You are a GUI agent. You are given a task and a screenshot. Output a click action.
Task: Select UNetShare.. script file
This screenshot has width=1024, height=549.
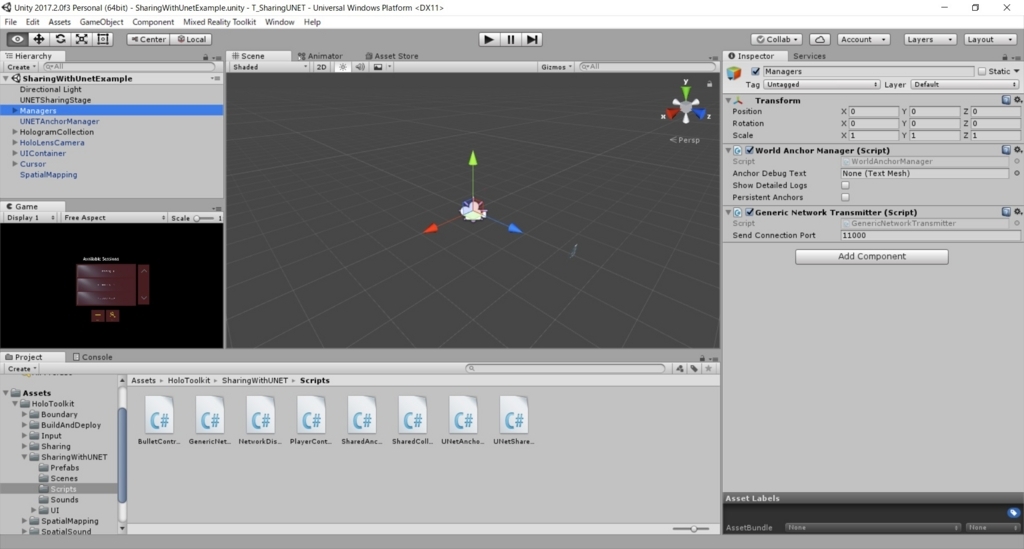(513, 420)
